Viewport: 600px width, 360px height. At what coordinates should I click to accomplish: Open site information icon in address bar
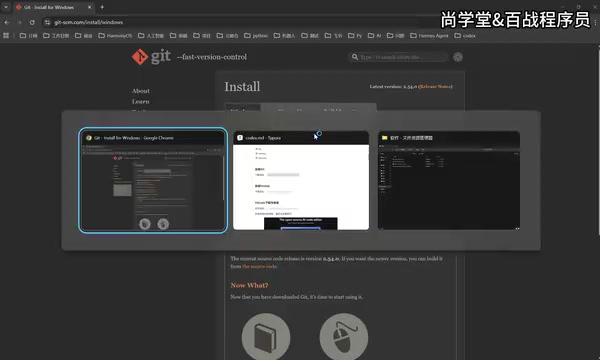(x=47, y=23)
